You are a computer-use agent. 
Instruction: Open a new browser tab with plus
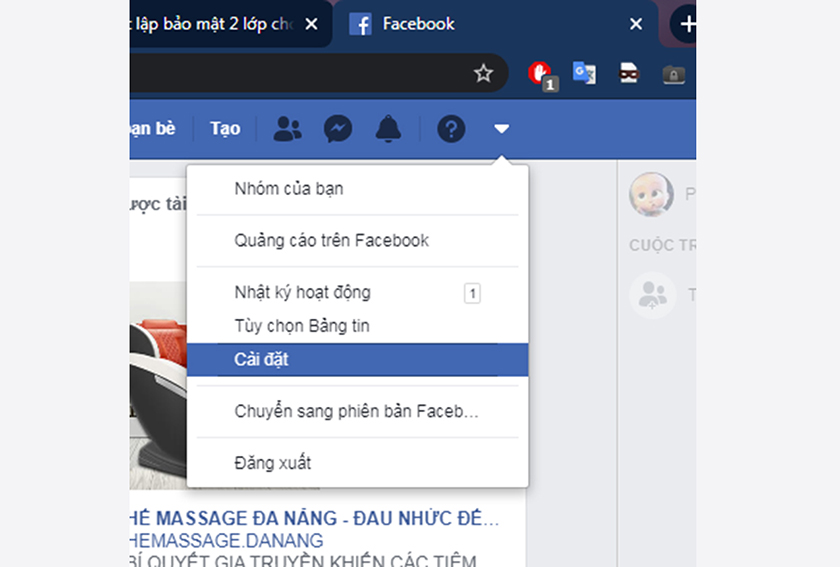(x=686, y=24)
